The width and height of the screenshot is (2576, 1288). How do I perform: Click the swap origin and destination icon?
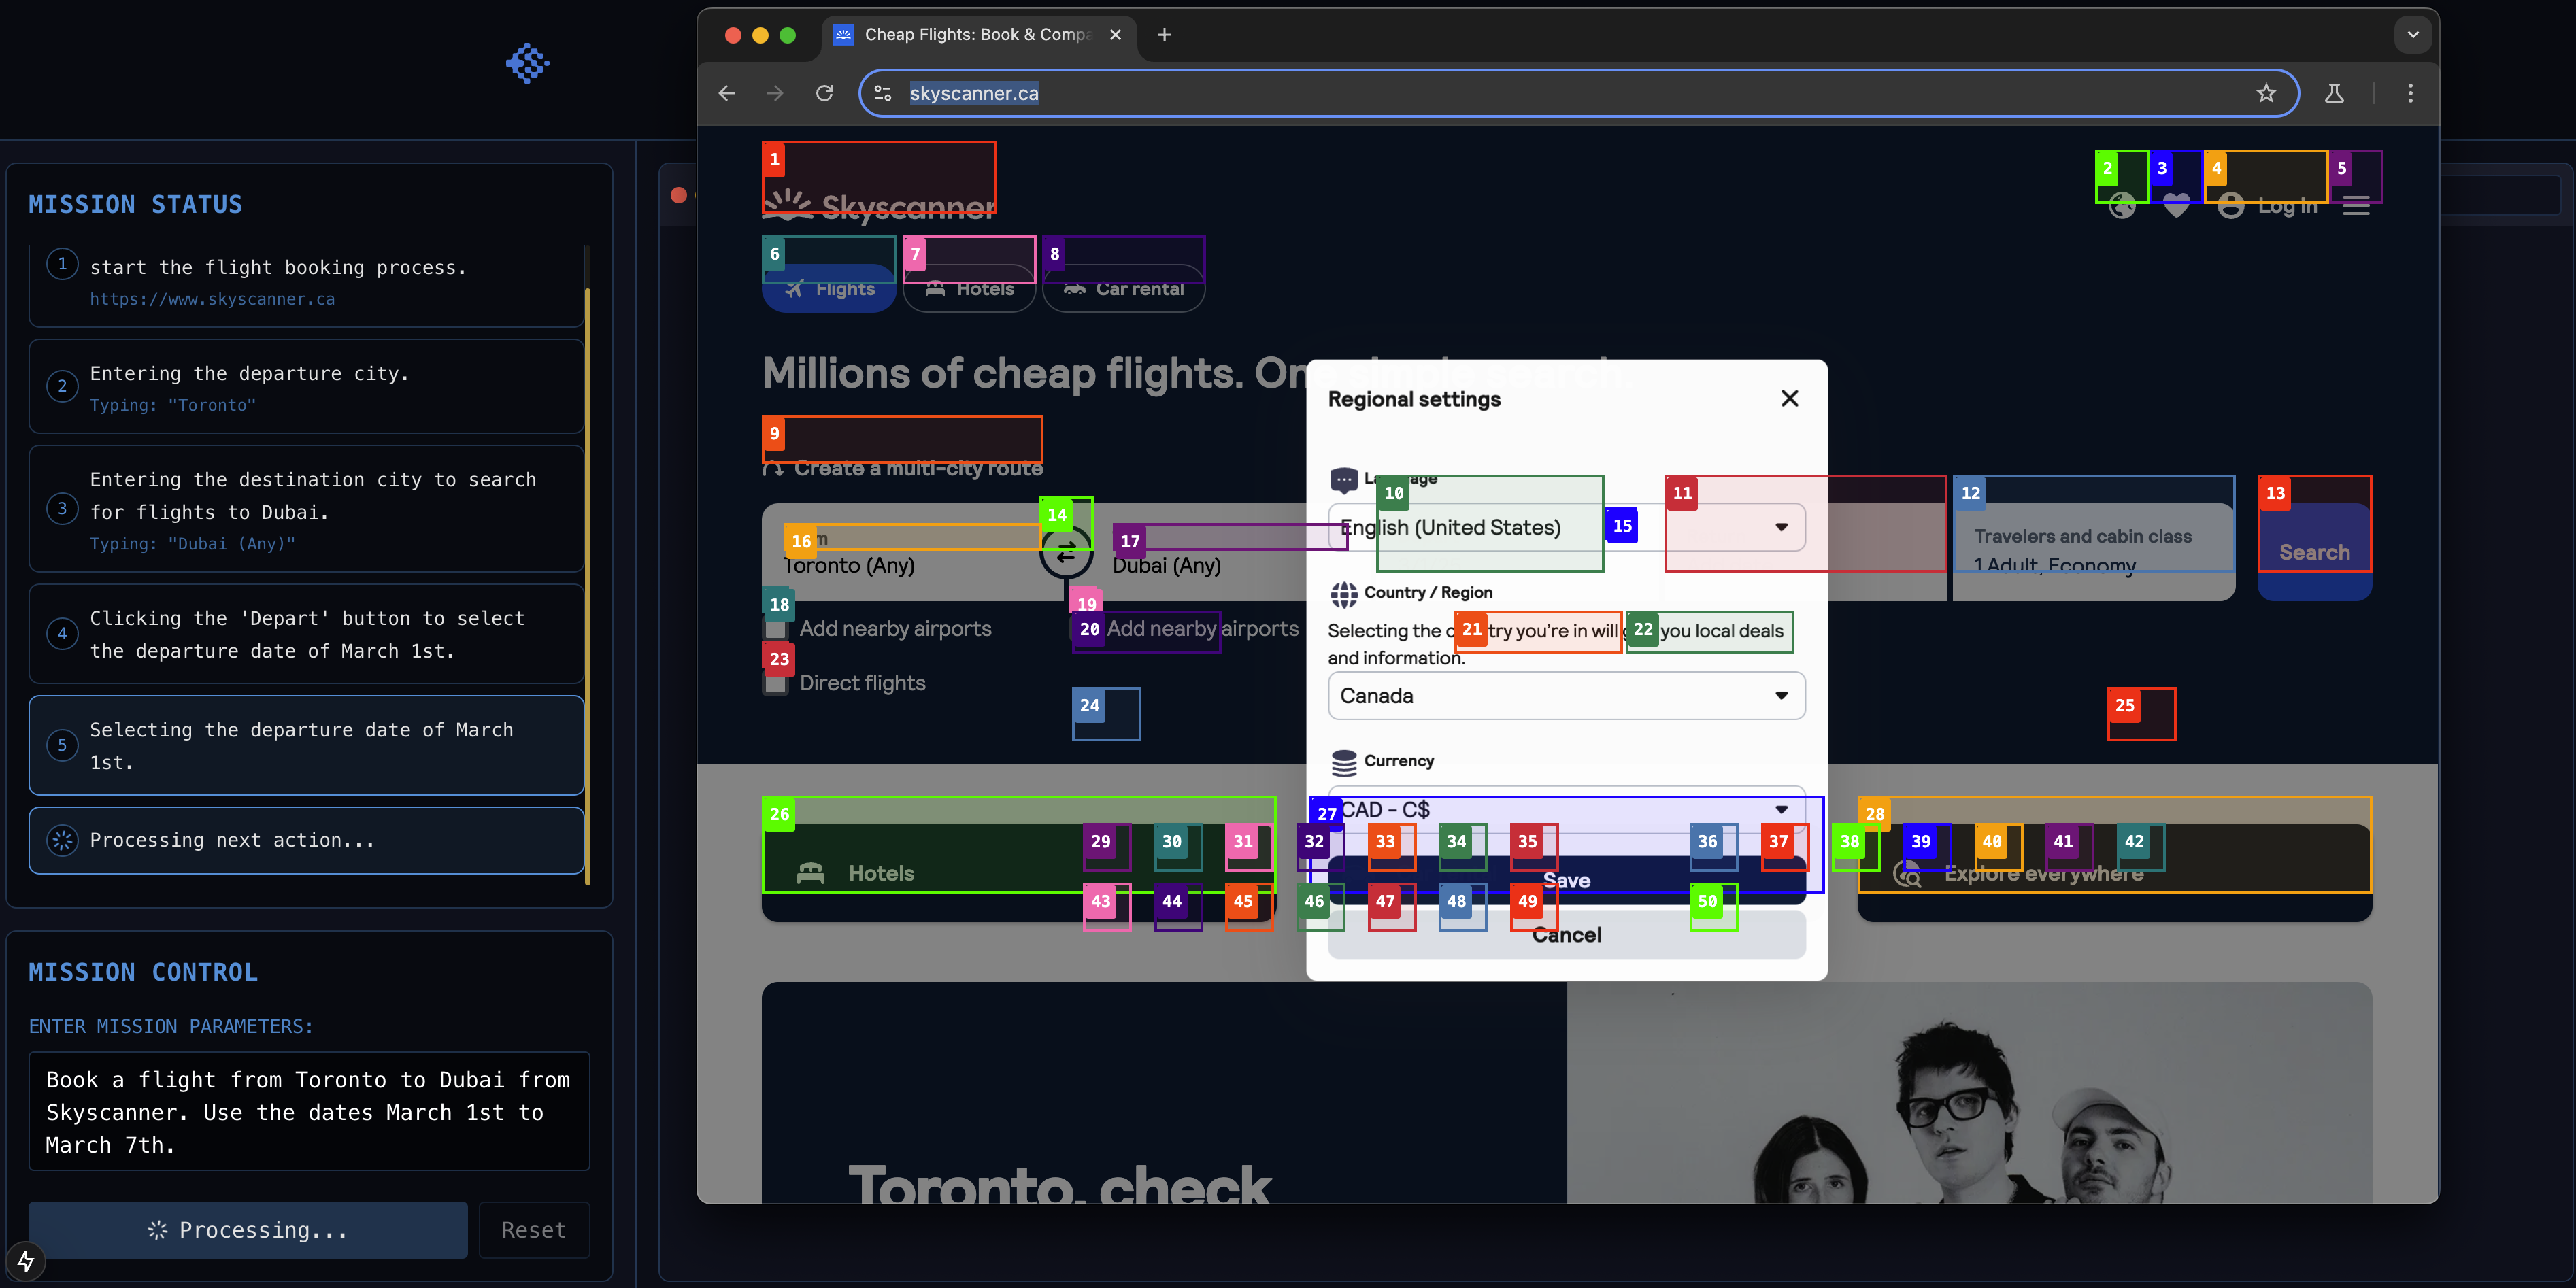(1065, 551)
